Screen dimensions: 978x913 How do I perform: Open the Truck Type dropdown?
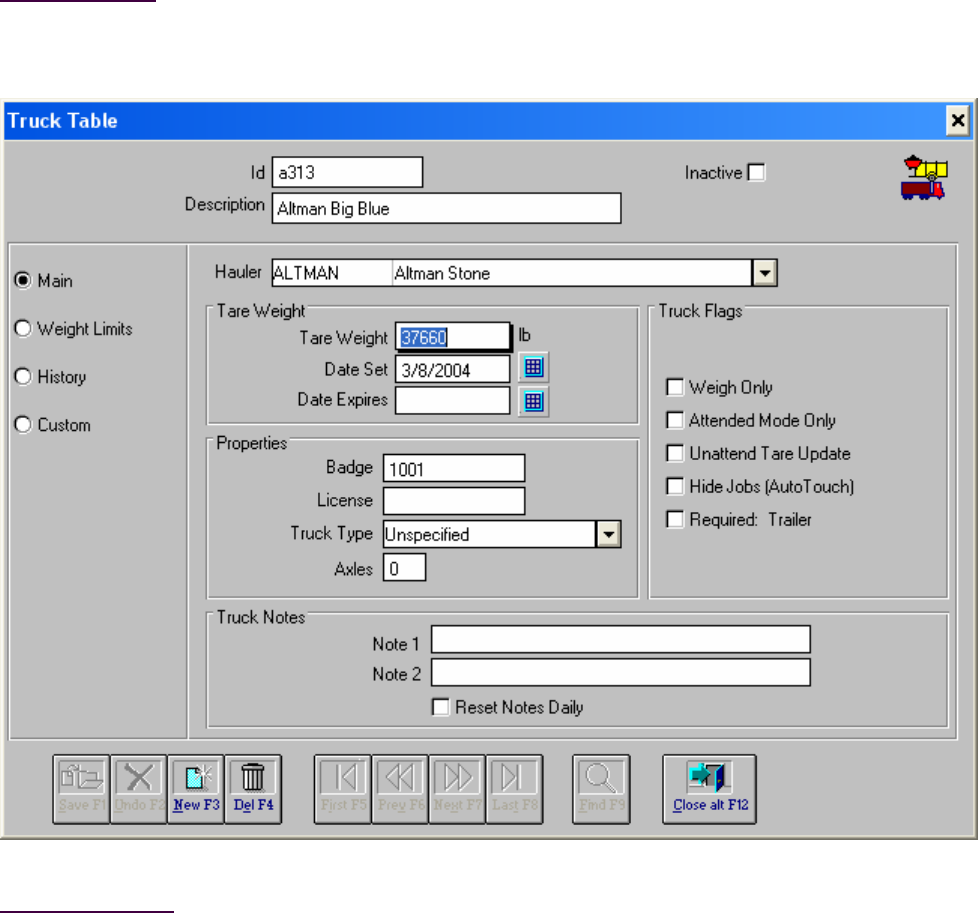pyautogui.click(x=609, y=535)
